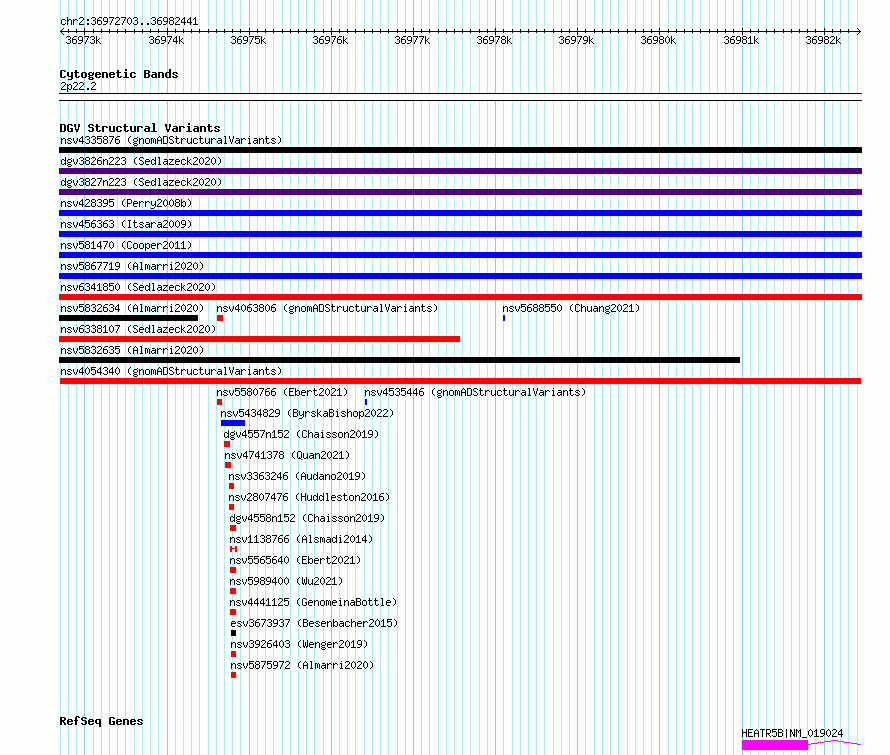This screenshot has width=890, height=755.
Task: Click the nsv5832635 Almarri2020 text label
Action: 132,350
